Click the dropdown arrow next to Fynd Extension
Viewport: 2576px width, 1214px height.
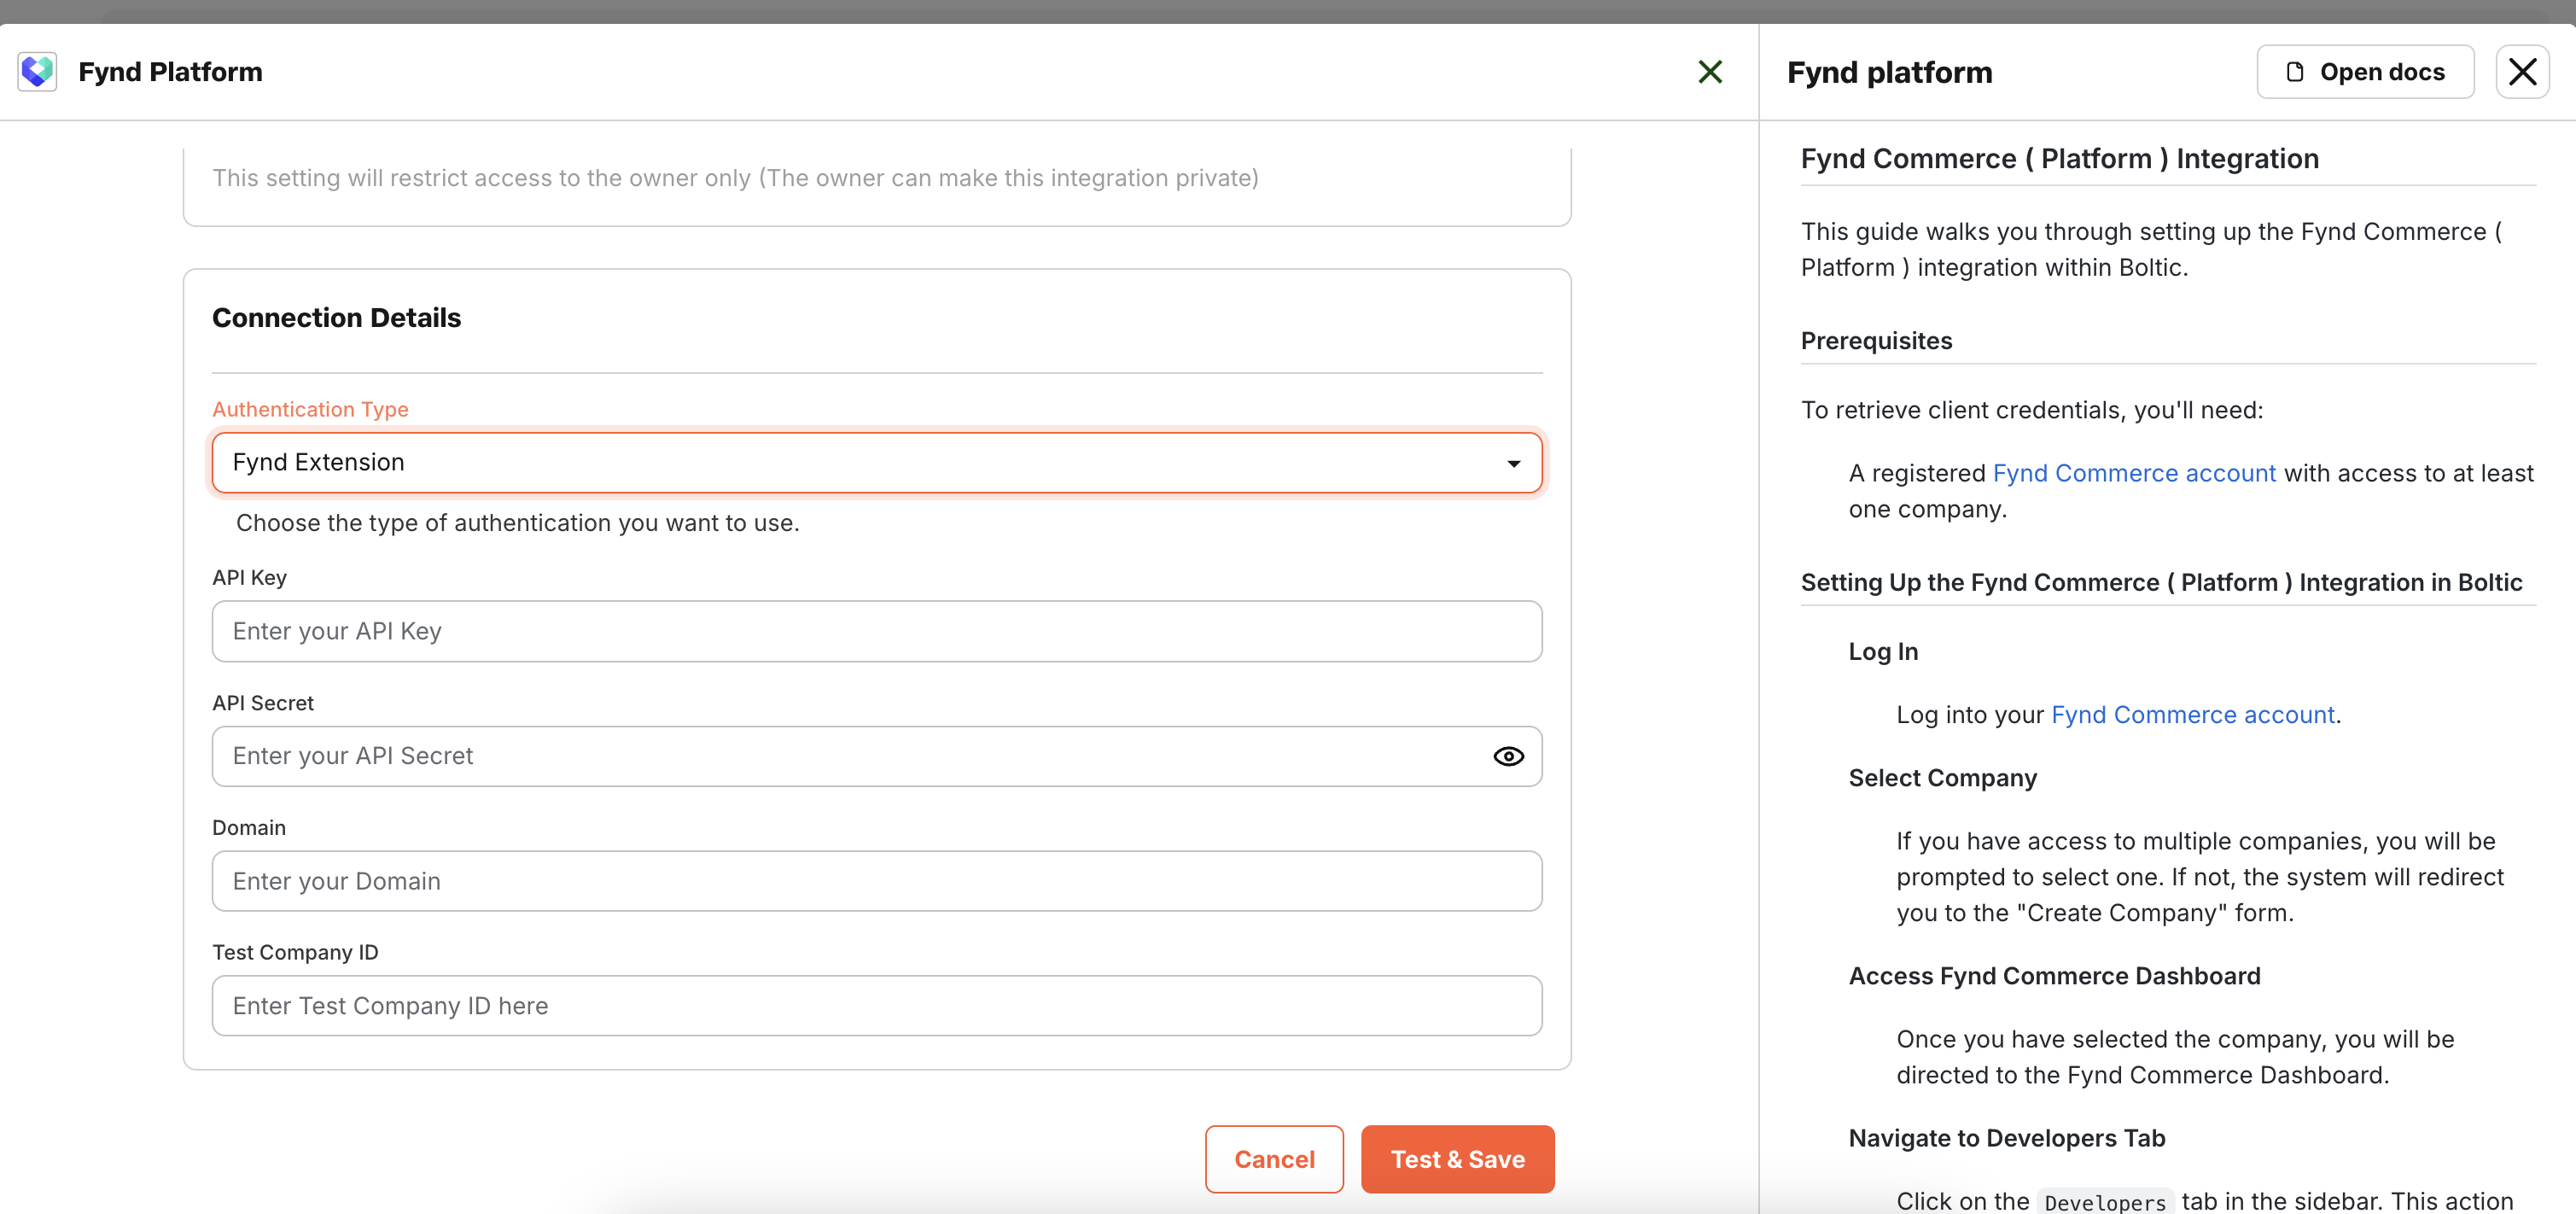coord(1513,463)
